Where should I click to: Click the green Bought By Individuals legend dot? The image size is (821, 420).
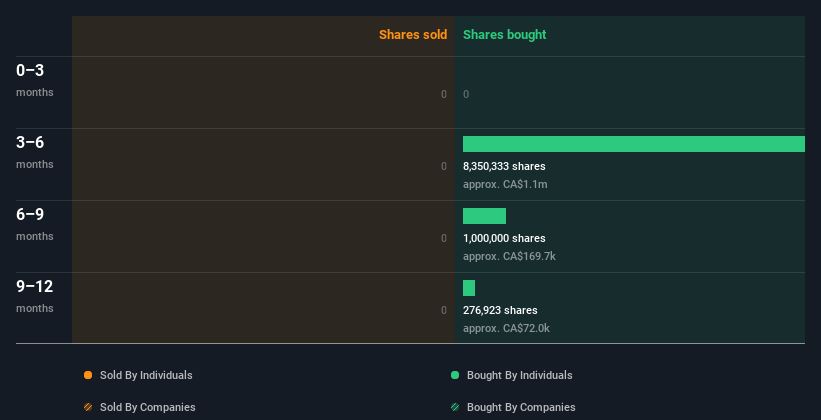(x=455, y=375)
